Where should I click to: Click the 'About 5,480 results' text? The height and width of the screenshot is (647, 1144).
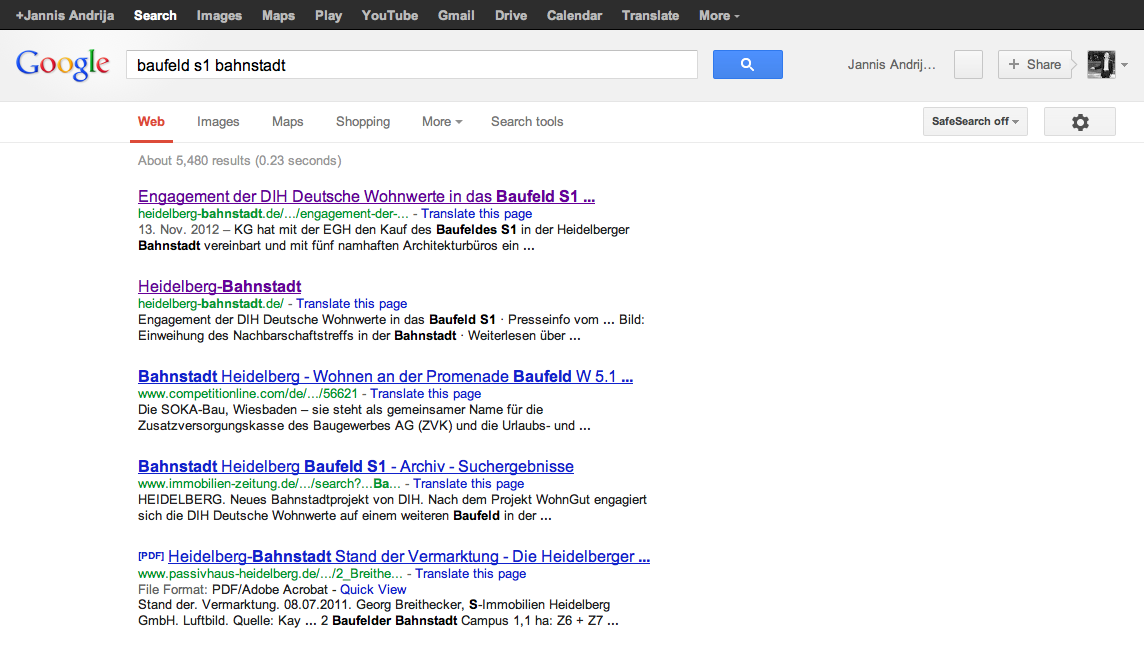pos(194,160)
